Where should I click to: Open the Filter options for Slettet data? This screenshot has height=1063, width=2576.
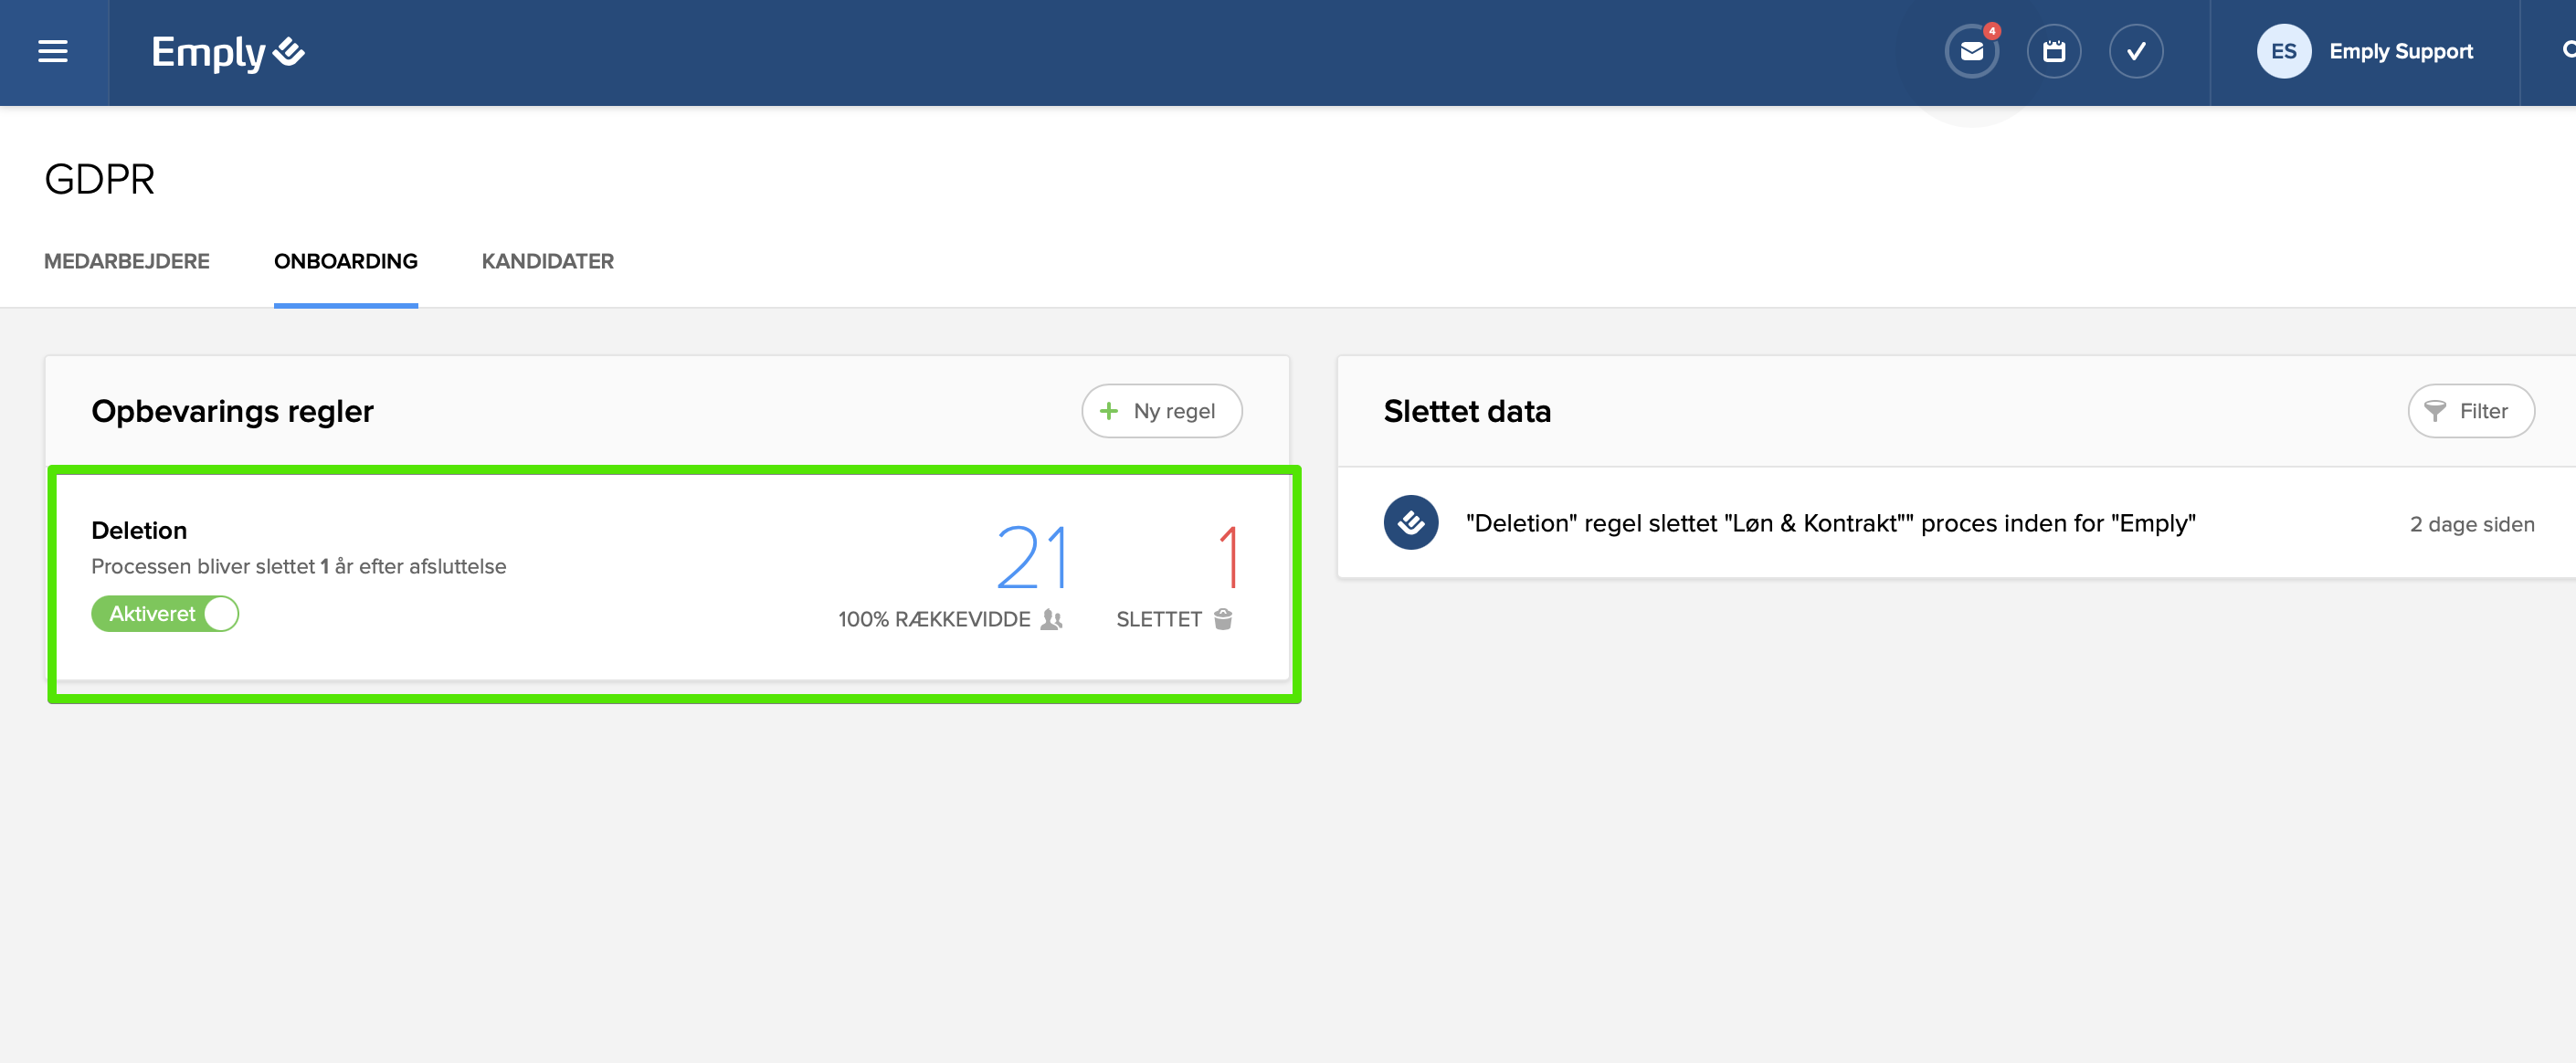2470,411
